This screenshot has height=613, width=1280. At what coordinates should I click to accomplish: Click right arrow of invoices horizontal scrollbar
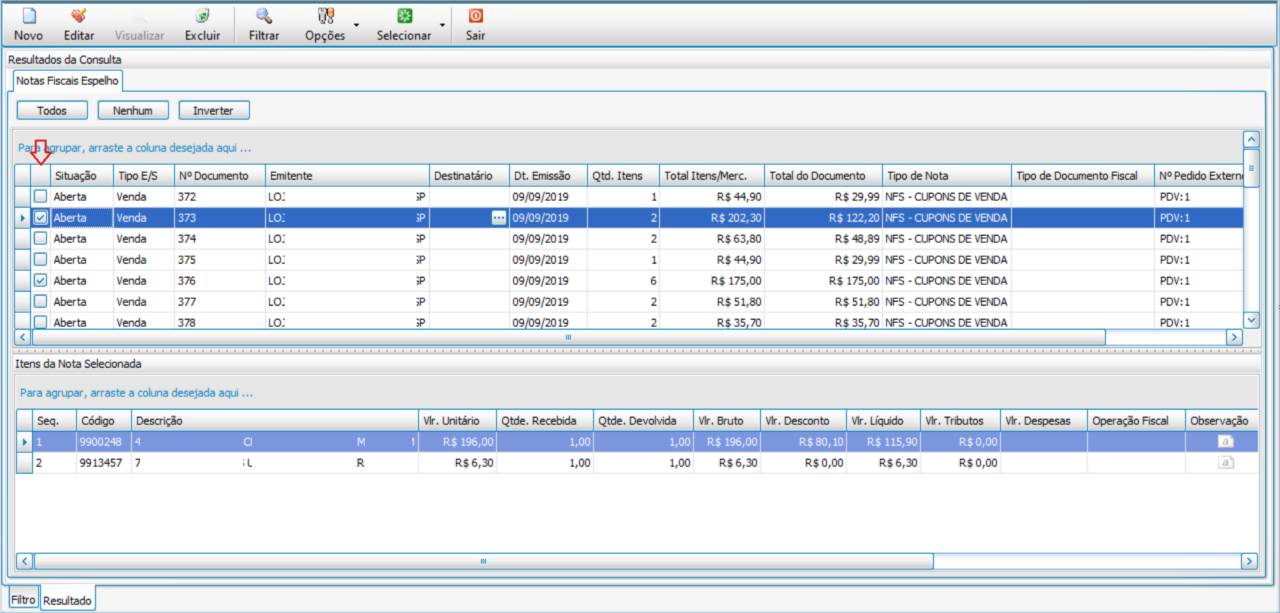pos(1234,338)
